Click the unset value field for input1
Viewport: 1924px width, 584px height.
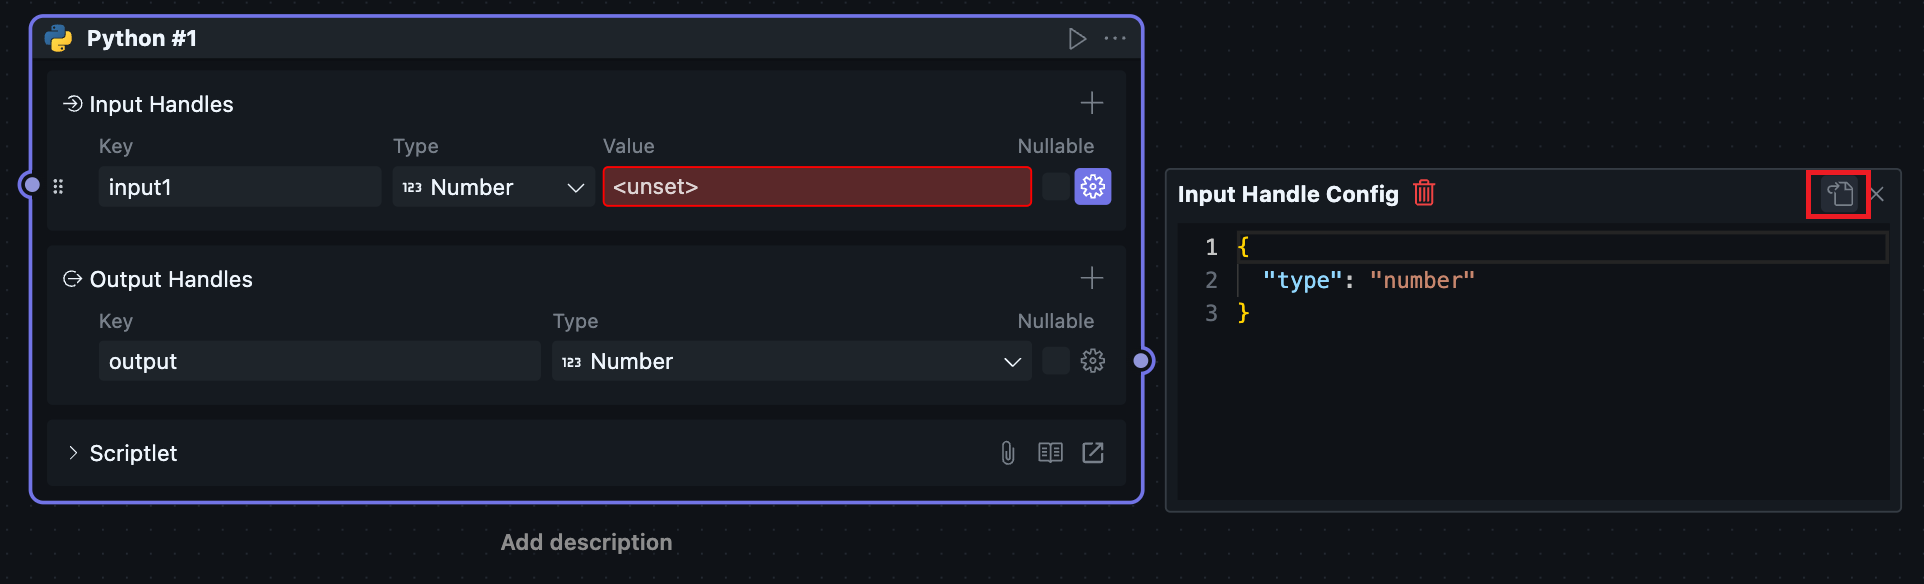click(816, 187)
